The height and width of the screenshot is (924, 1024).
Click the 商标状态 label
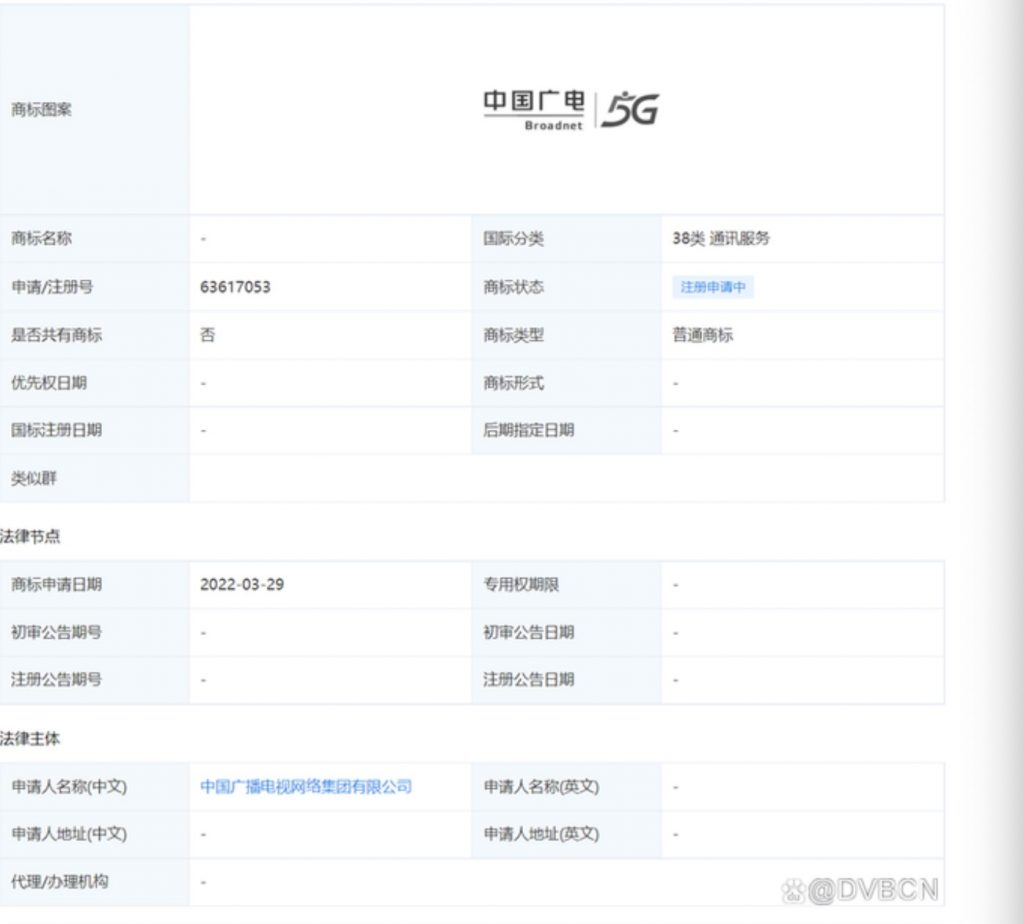513,287
